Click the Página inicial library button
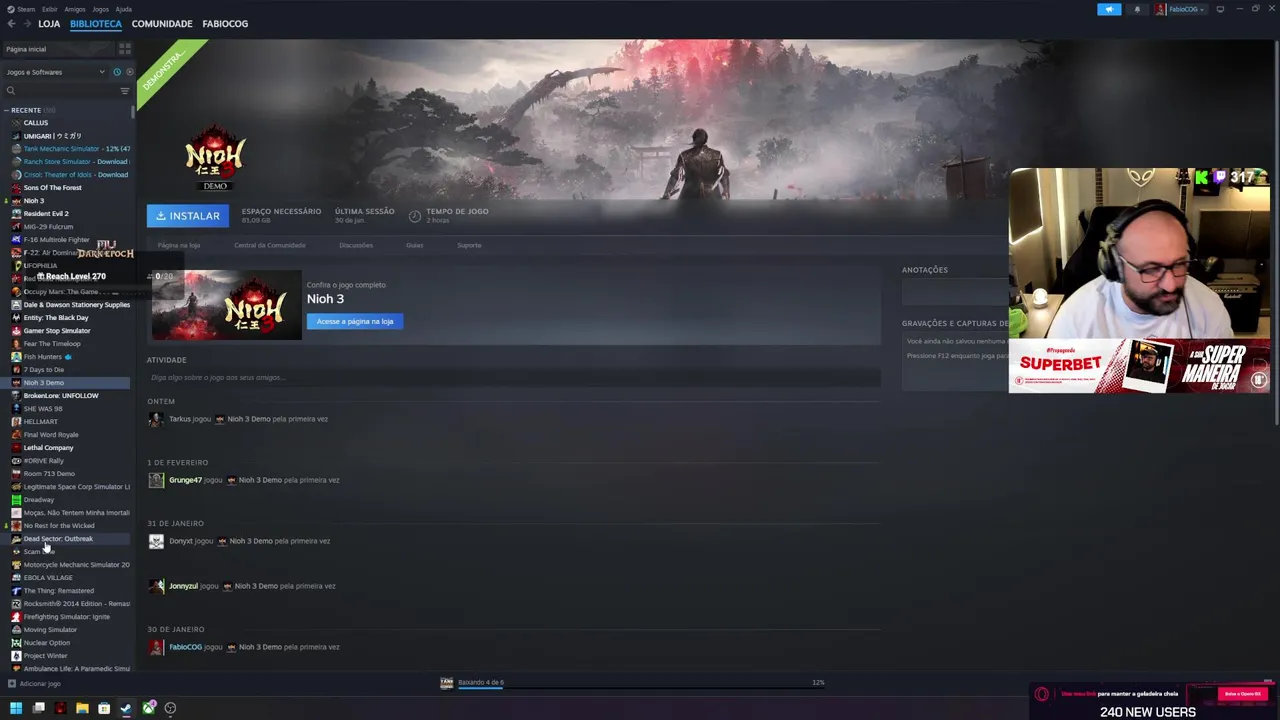 tap(58, 49)
